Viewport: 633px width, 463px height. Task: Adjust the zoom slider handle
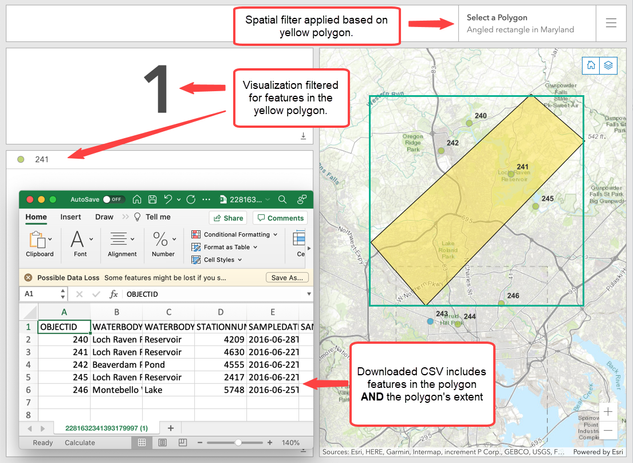coord(238,443)
